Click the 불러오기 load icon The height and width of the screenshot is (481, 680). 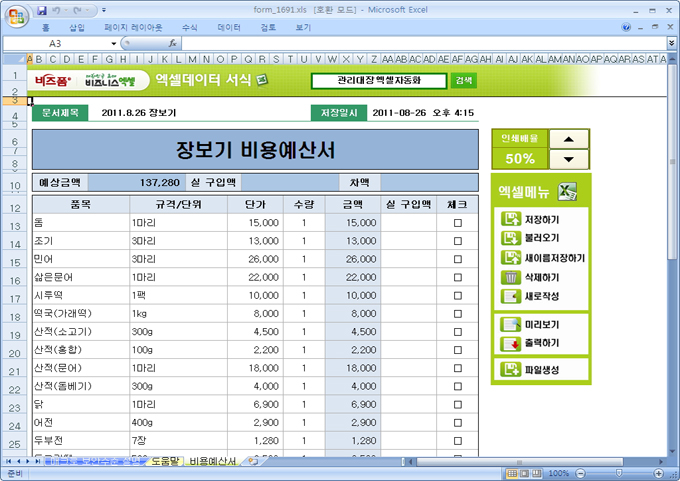tap(511, 238)
